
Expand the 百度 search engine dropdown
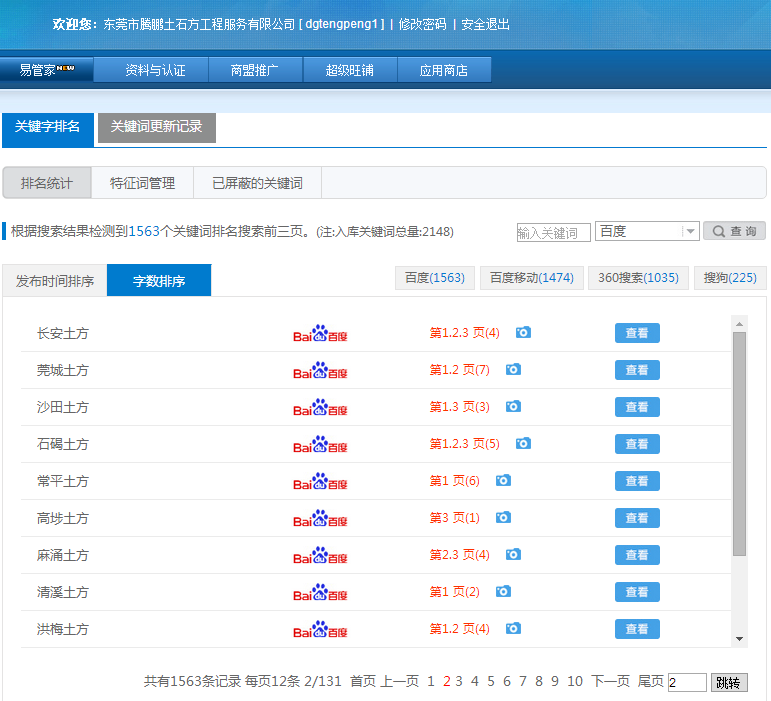tap(690, 231)
